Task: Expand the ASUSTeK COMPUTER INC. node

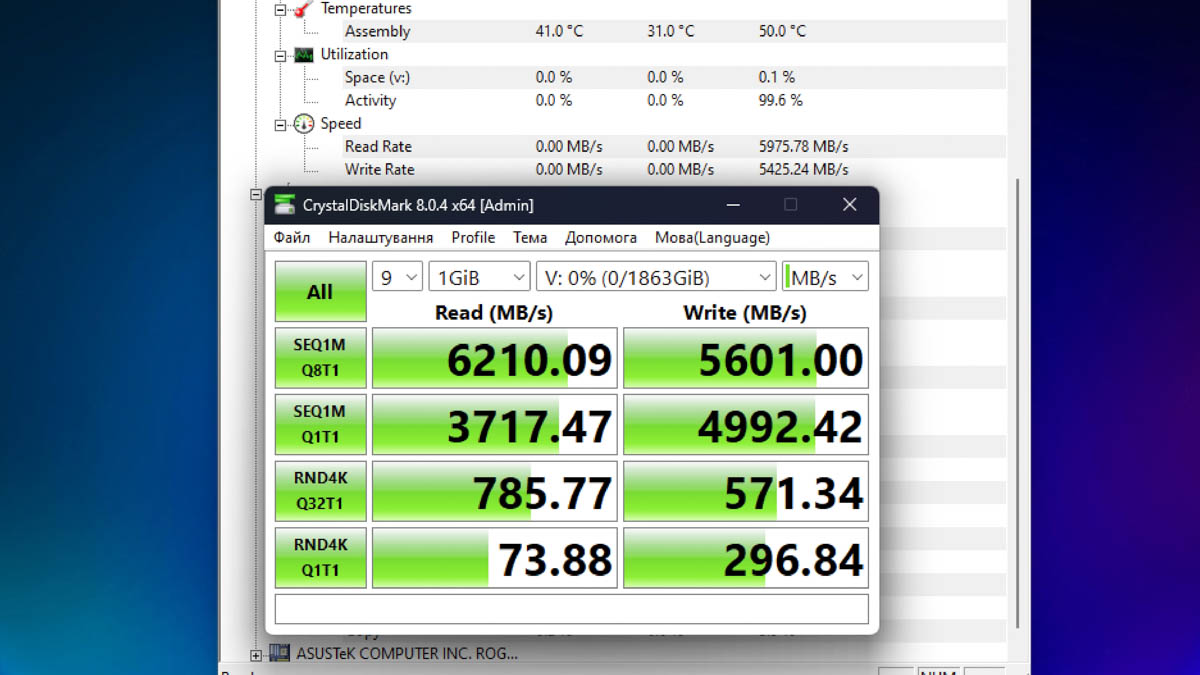Action: tap(256, 654)
